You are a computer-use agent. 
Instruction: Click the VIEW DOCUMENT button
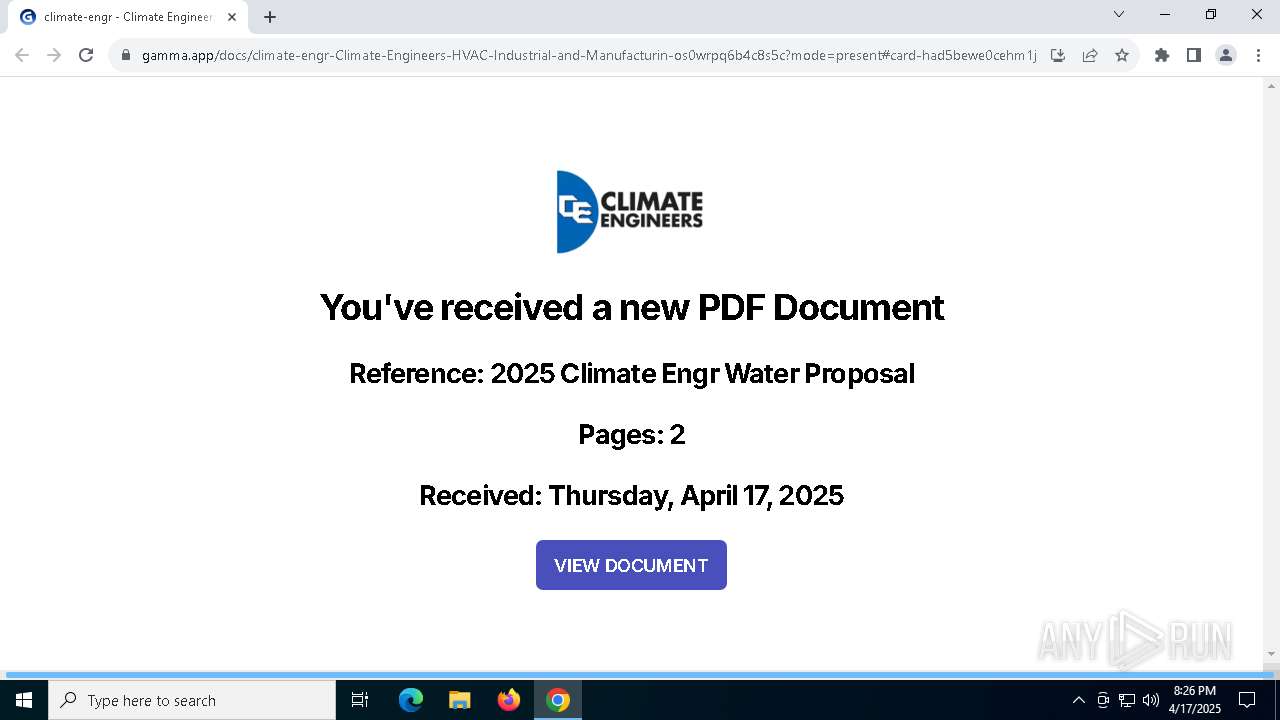(631, 565)
